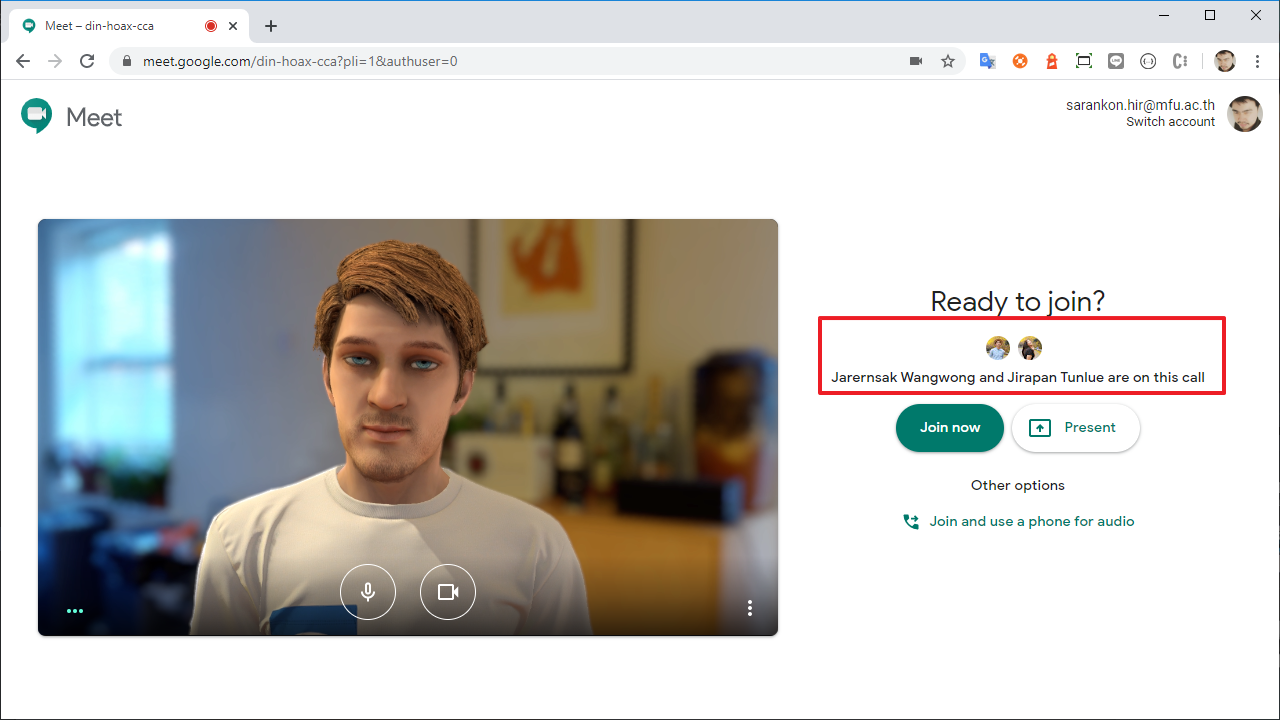The image size is (1280, 720).
Task: Open the Google account avatar picture
Action: tap(1245, 114)
